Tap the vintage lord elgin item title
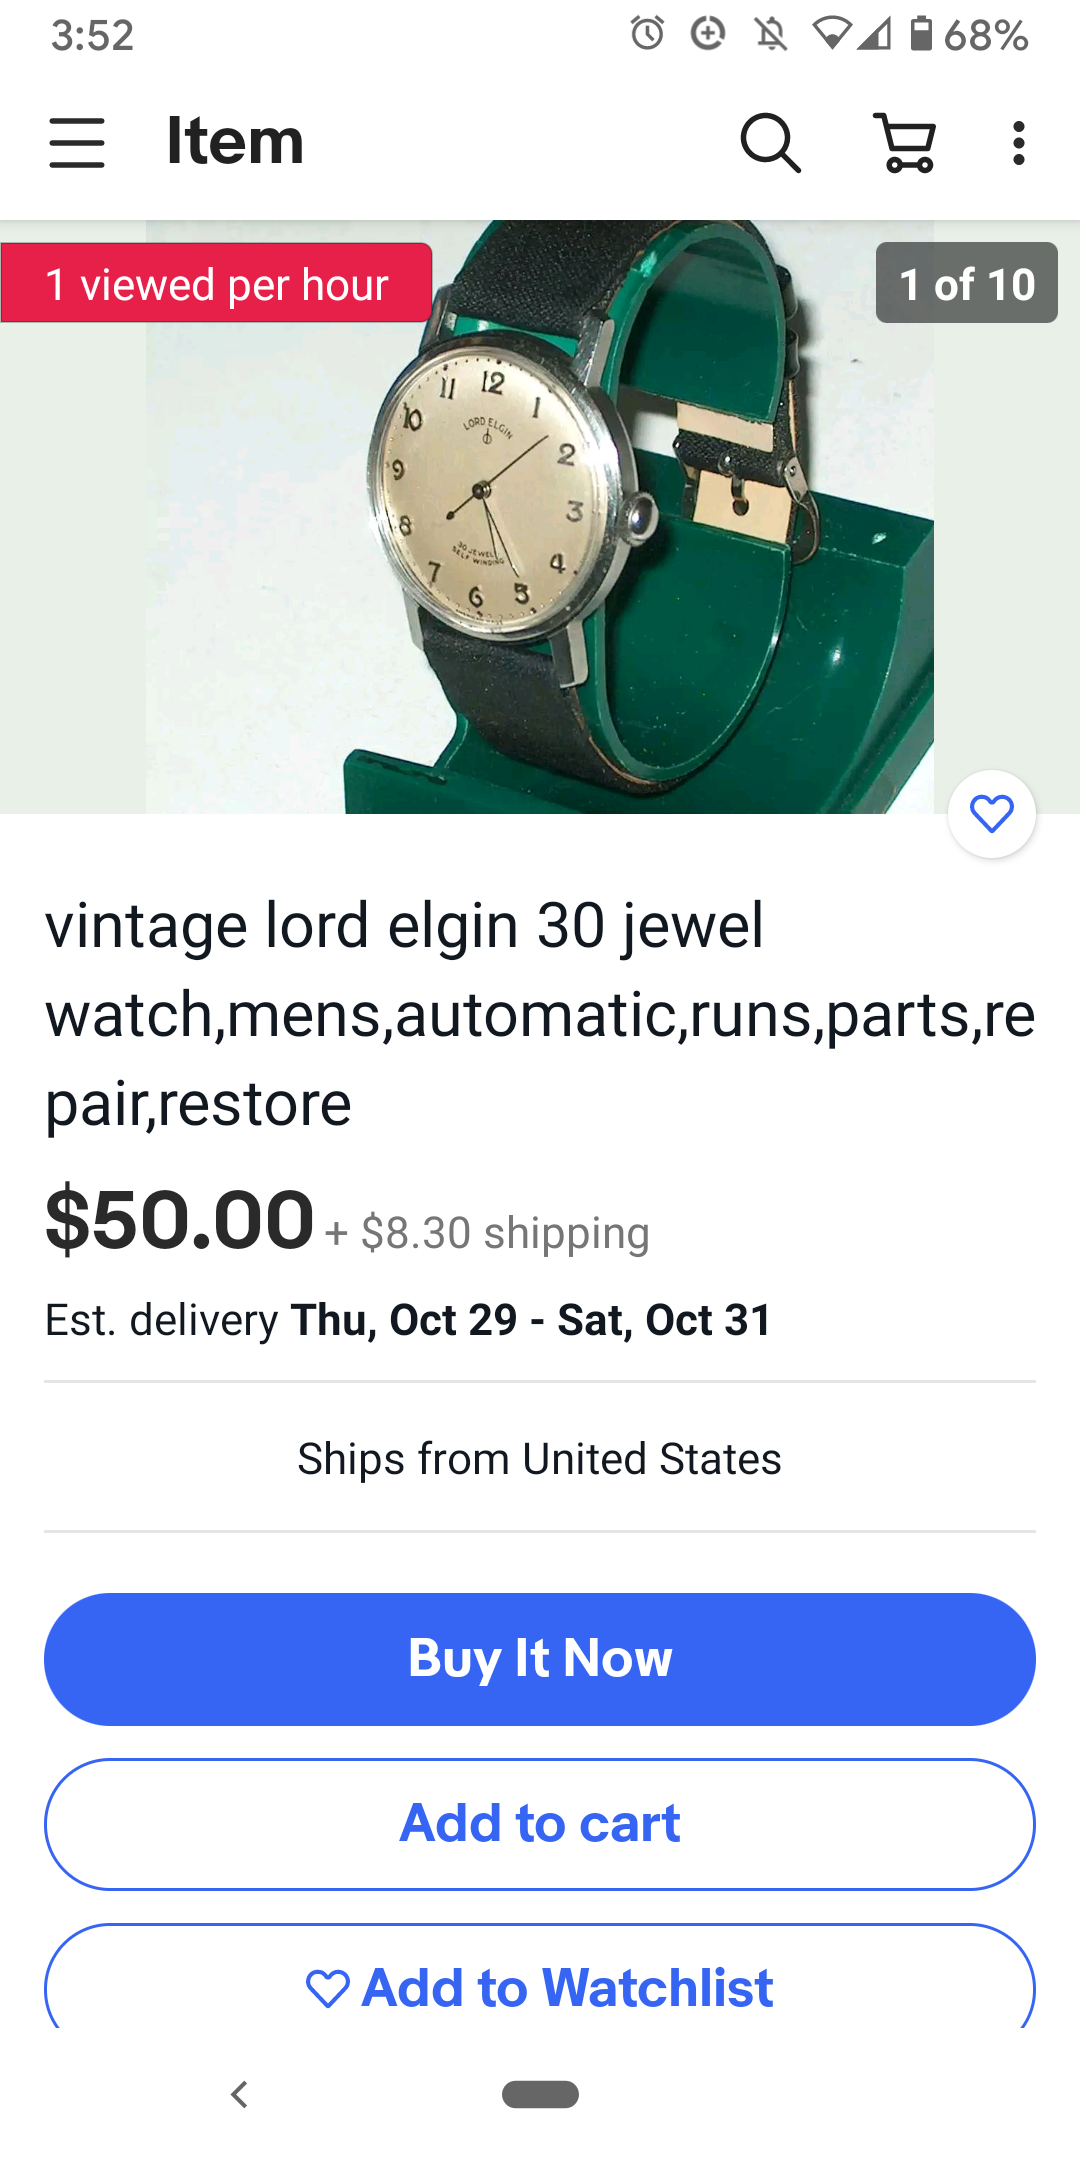 tap(540, 1014)
